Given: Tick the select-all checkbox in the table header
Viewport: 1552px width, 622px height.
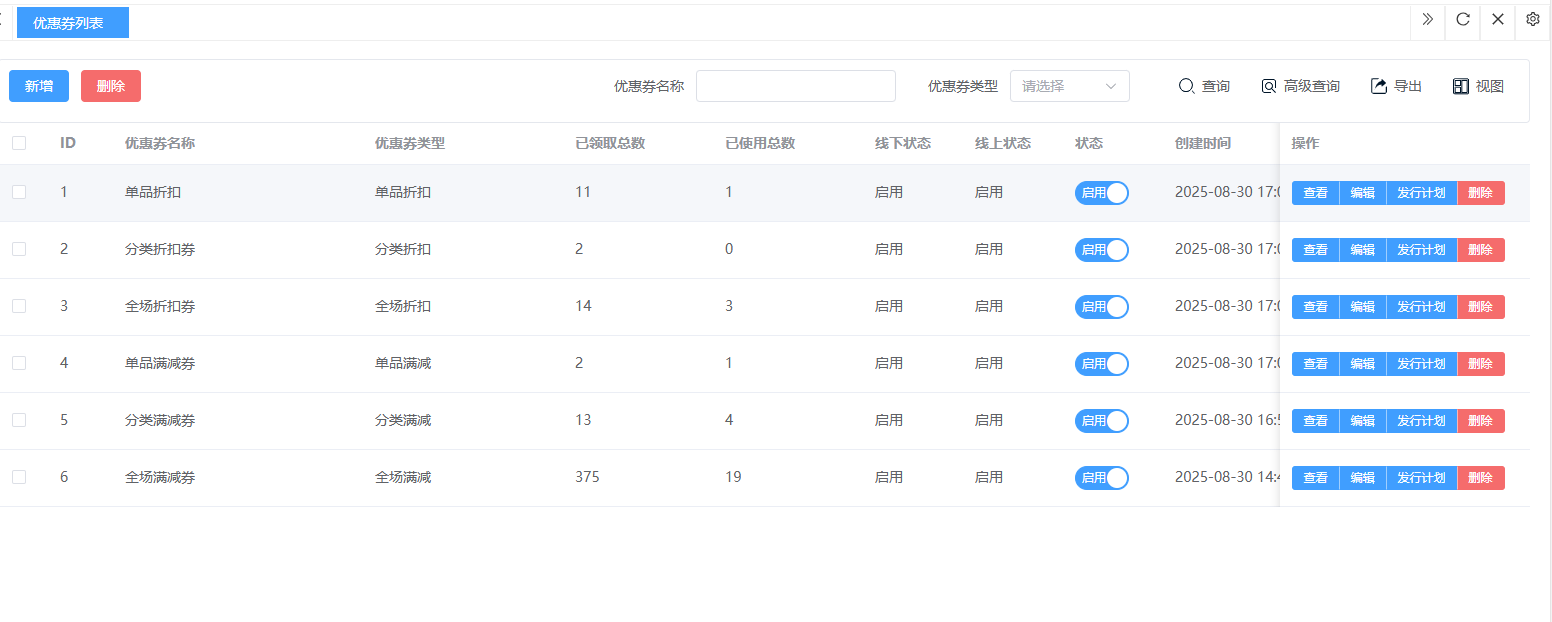Looking at the screenshot, I should (x=19, y=143).
